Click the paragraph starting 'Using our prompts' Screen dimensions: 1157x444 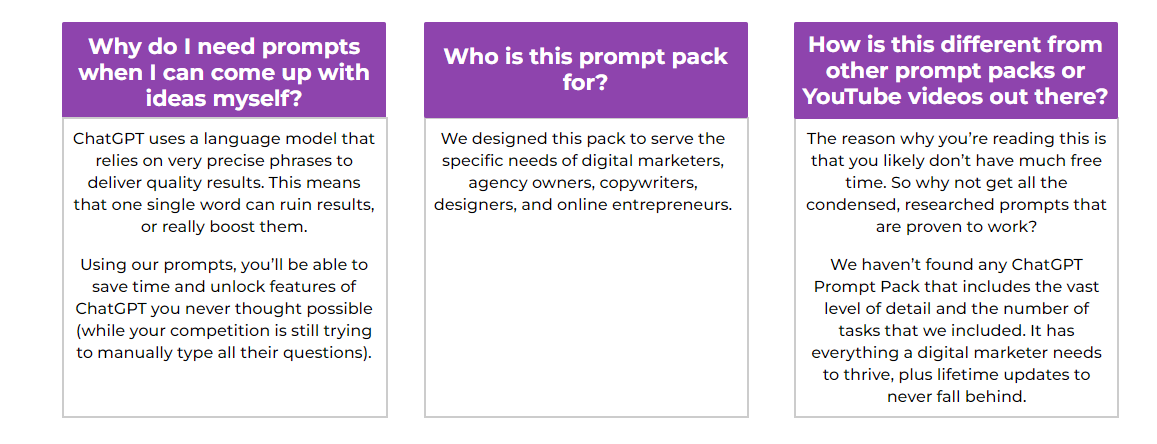pos(224,308)
